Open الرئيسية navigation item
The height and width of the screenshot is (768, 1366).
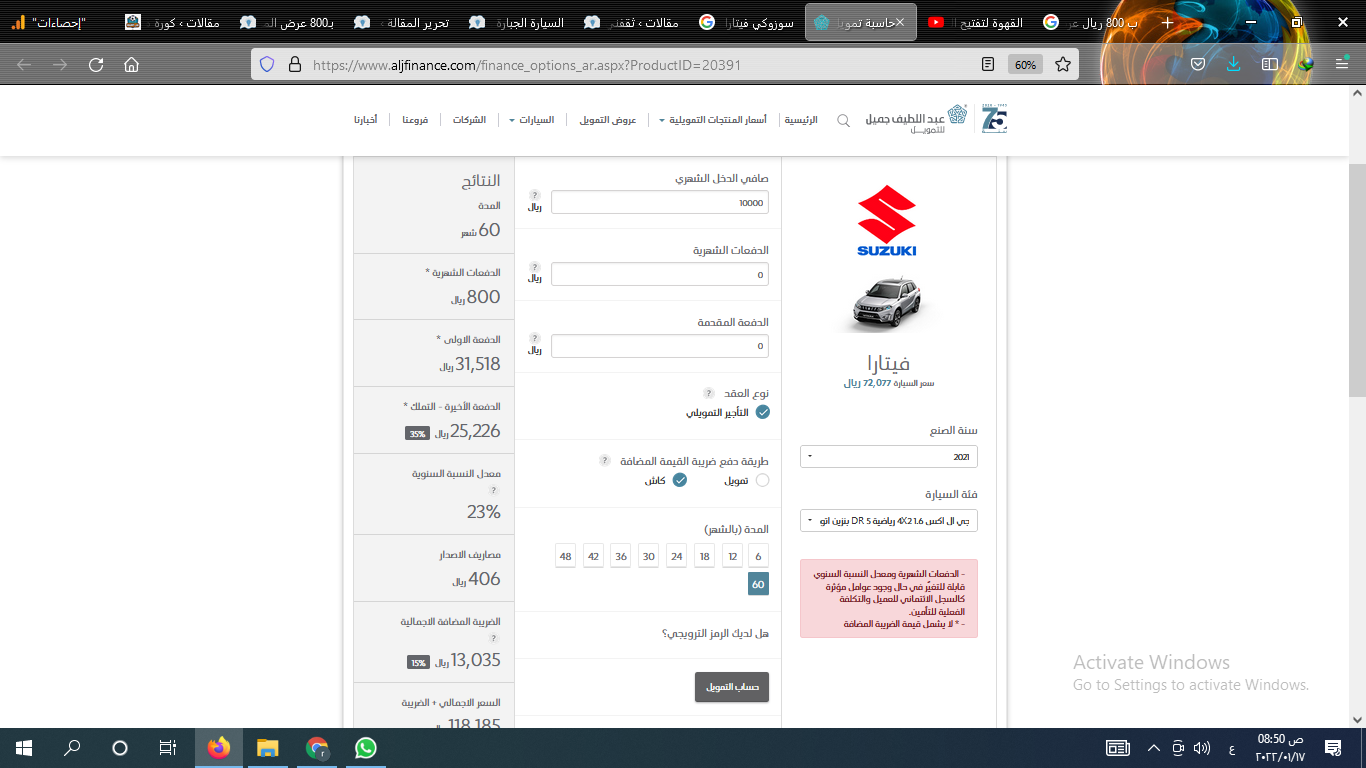[800, 120]
